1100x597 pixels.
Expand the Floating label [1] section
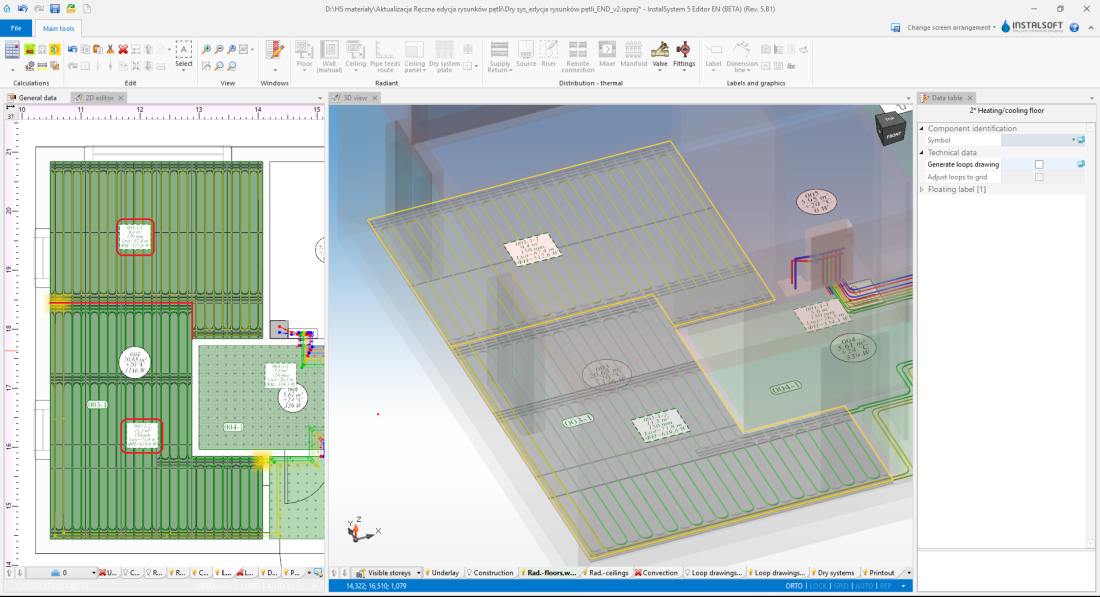pos(922,189)
